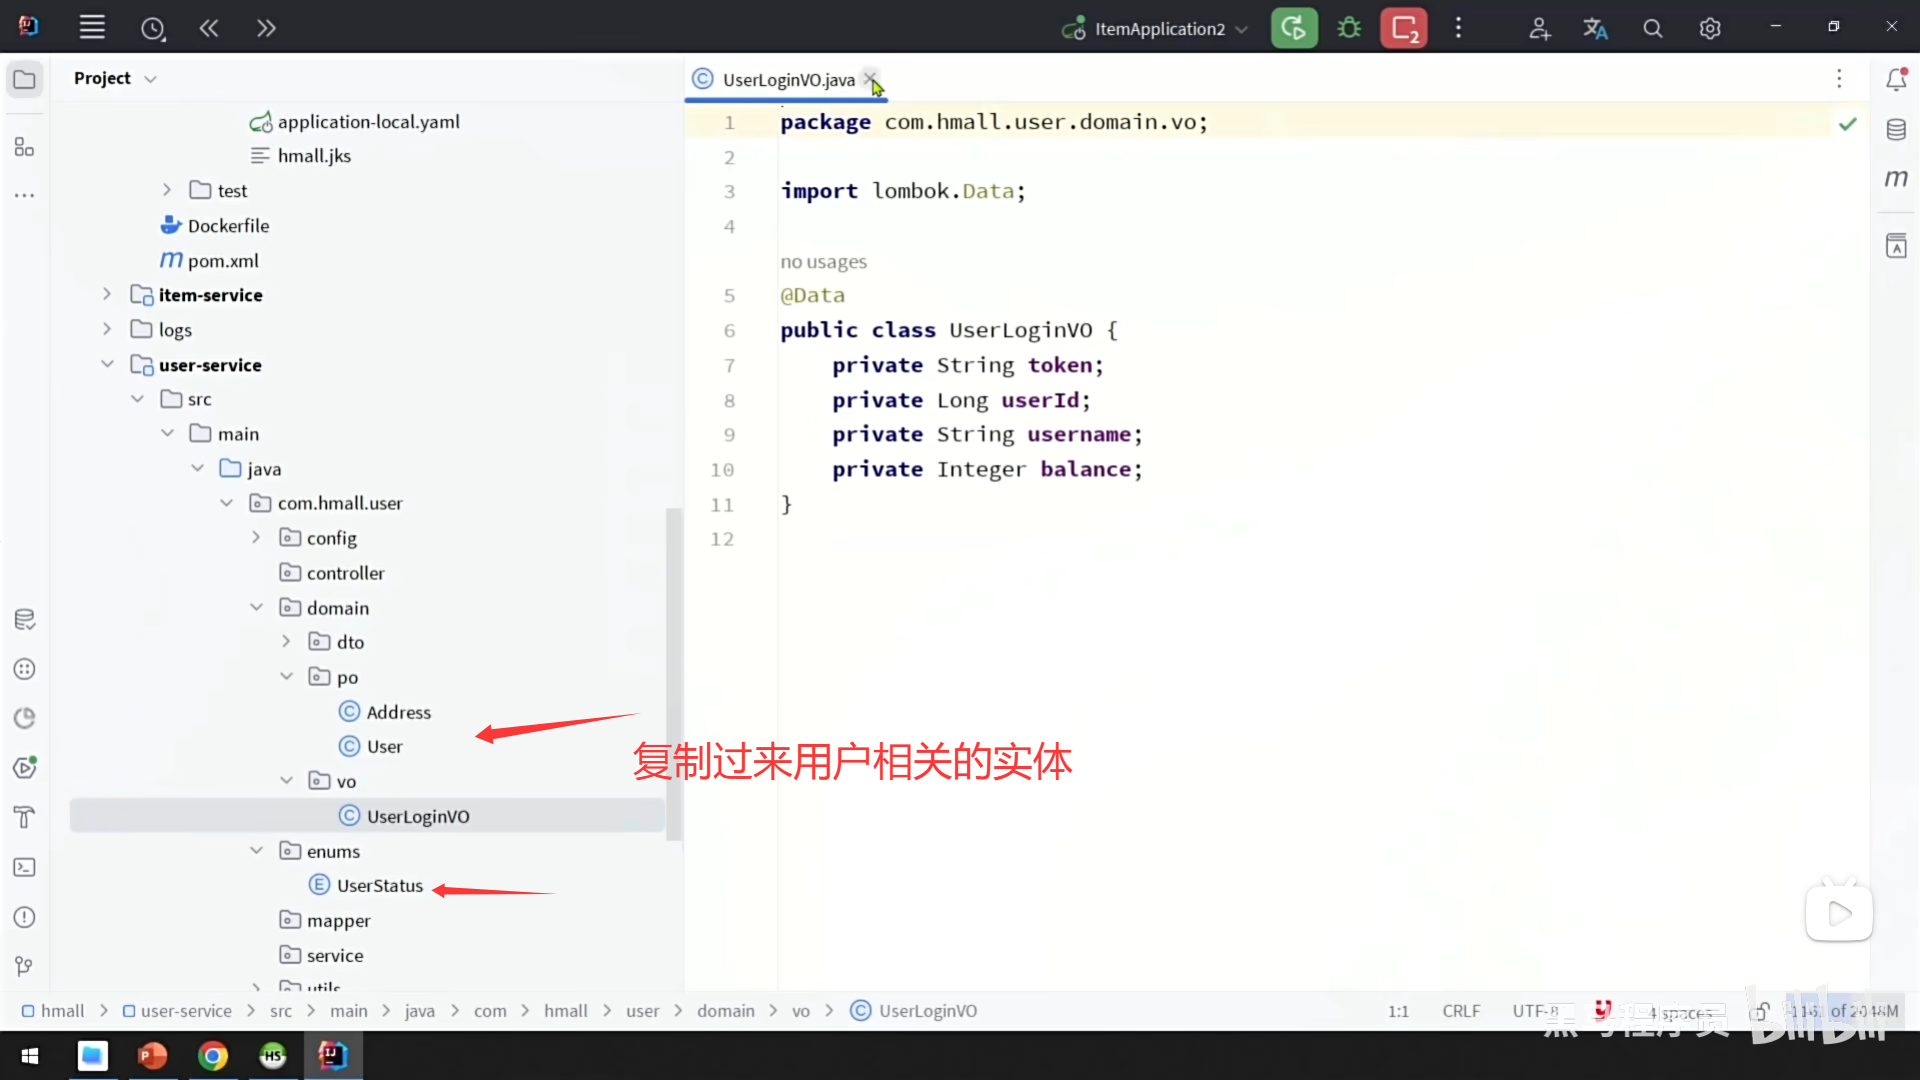The width and height of the screenshot is (1920, 1080).
Task: Toggle Structure tool window in sidebar
Action: (x=25, y=148)
